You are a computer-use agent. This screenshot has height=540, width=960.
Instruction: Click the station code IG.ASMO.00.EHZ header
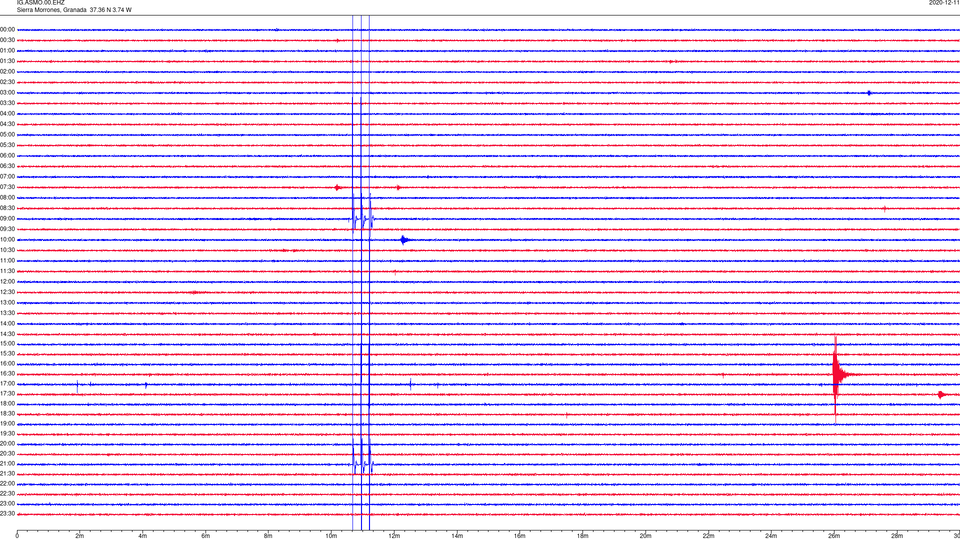tap(40, 3)
